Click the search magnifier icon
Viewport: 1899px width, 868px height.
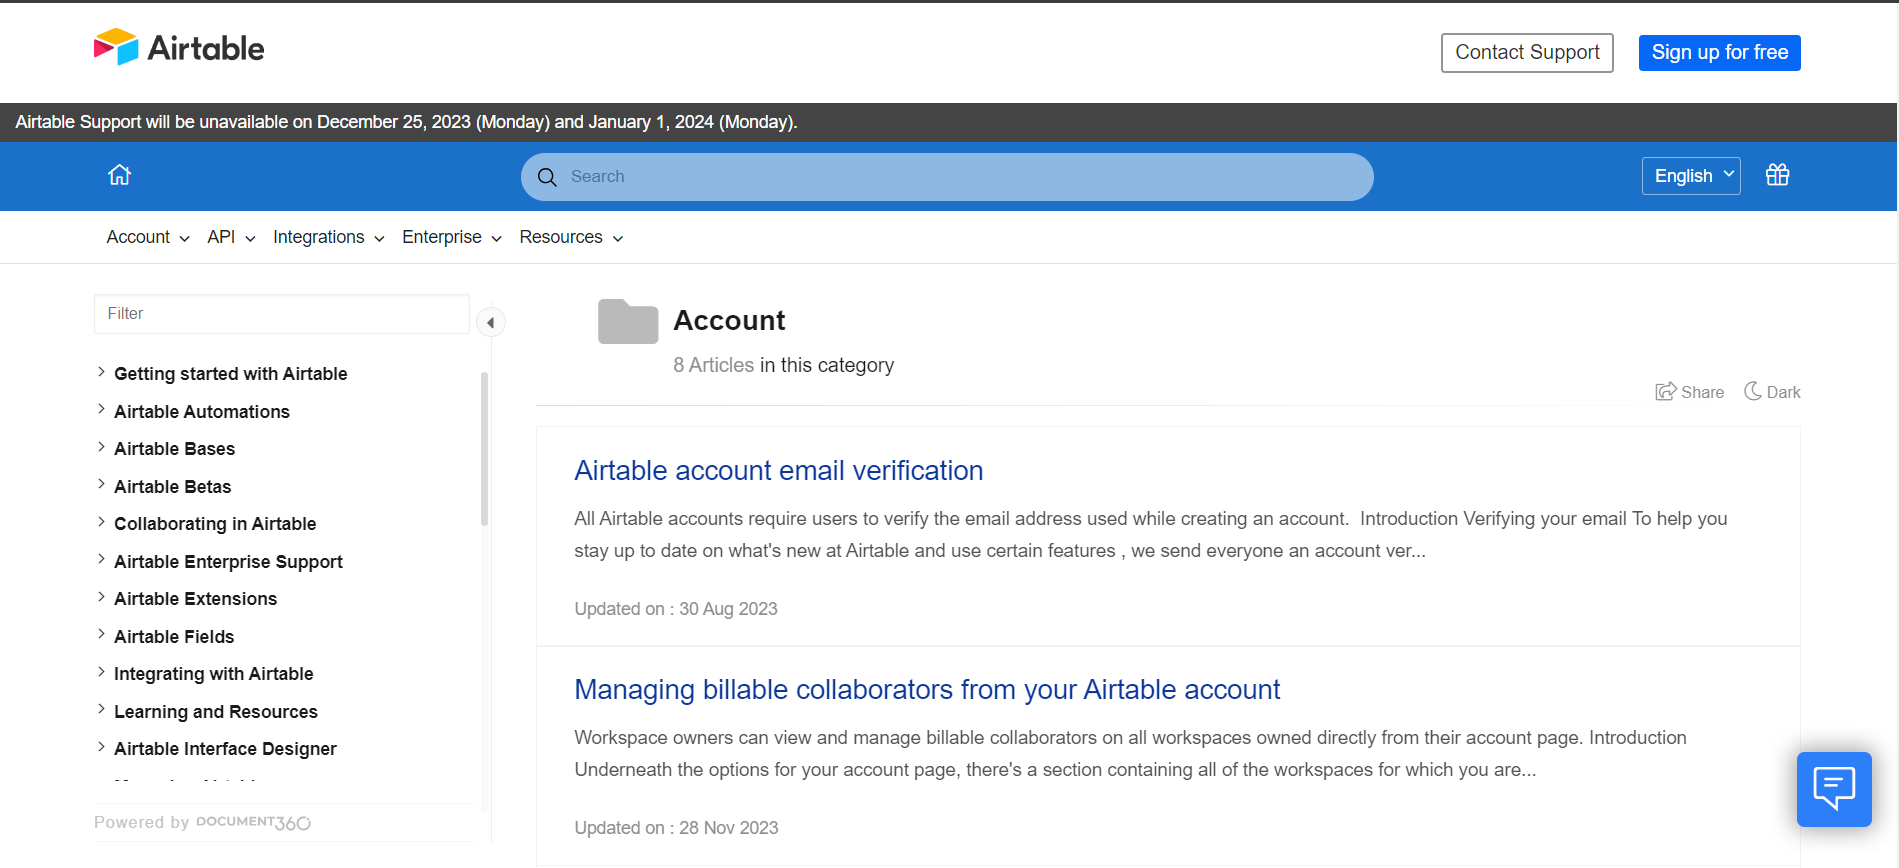pyautogui.click(x=547, y=177)
